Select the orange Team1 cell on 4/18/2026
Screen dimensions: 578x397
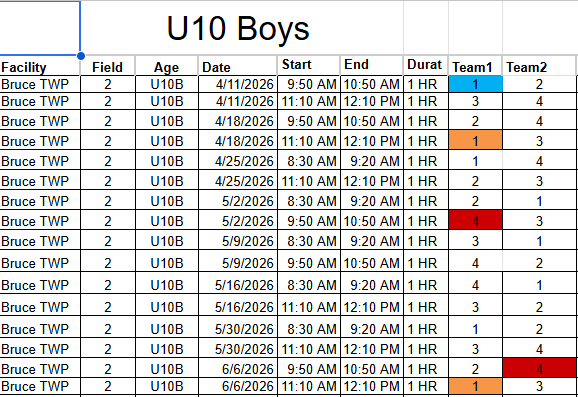click(476, 140)
